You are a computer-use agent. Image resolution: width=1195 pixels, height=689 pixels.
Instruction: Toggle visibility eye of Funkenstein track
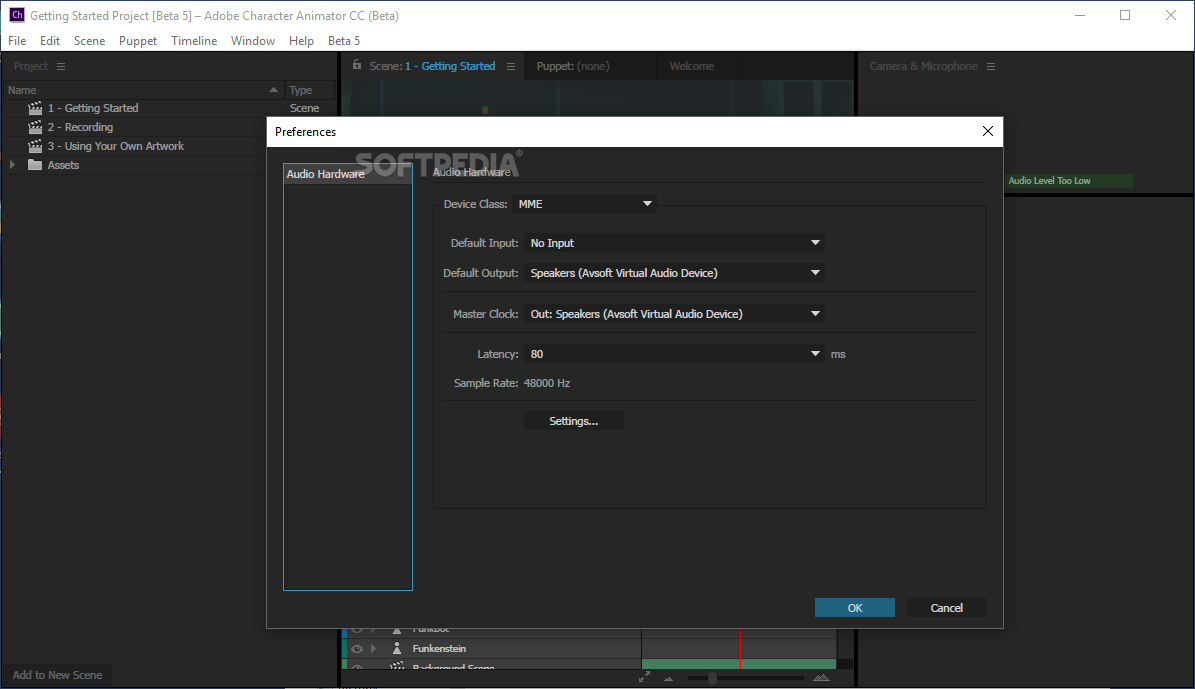tap(357, 649)
